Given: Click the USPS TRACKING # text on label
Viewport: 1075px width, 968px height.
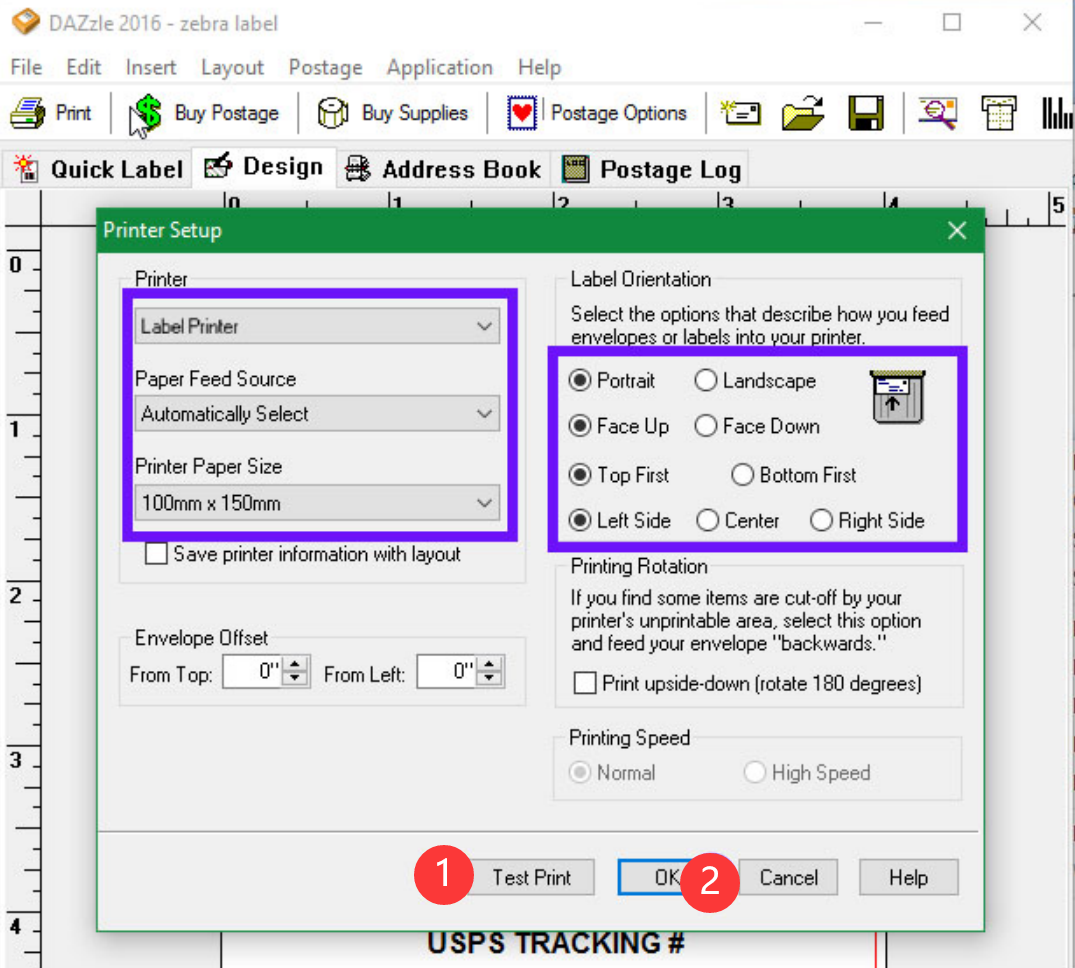Looking at the screenshot, I should pos(555,944).
